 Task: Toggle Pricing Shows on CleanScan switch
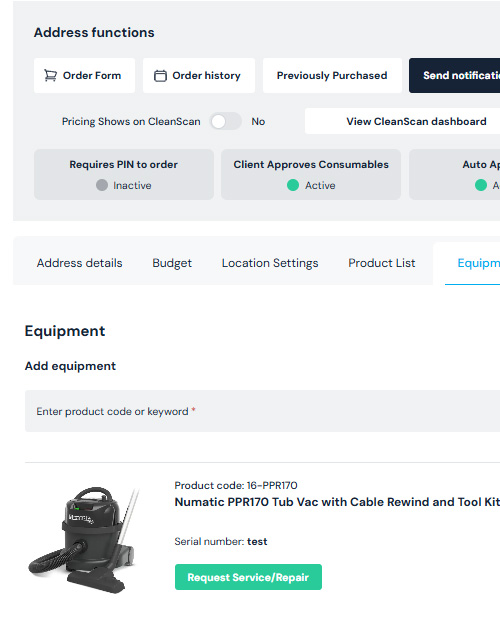226,121
